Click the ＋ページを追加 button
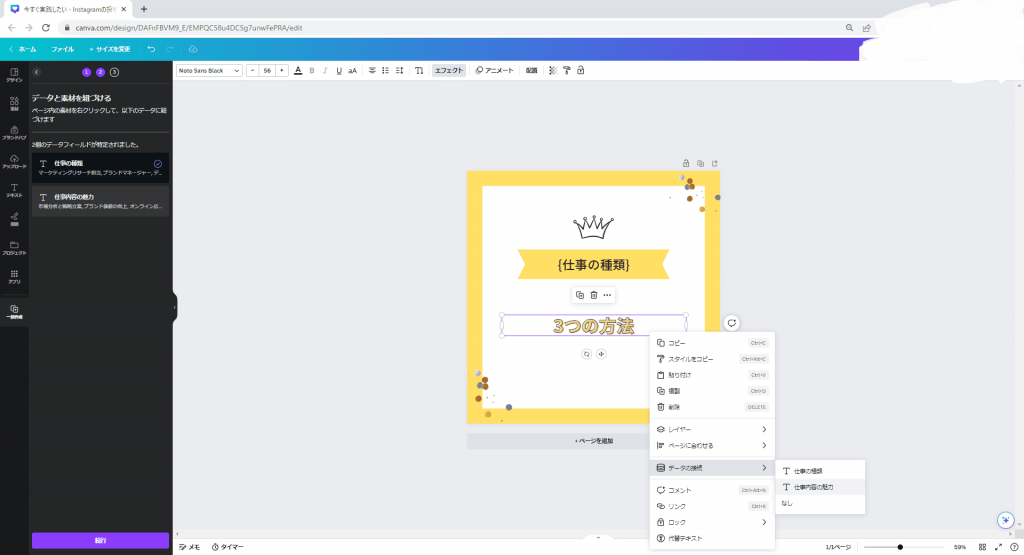 pyautogui.click(x=593, y=441)
